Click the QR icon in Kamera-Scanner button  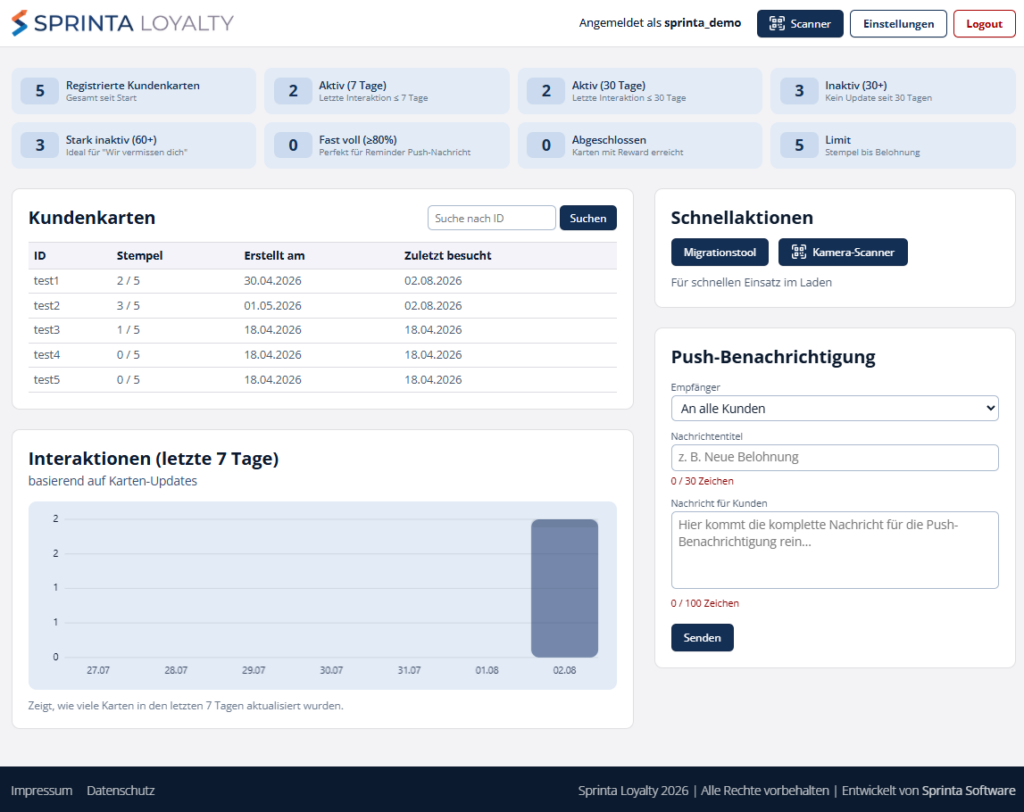point(799,252)
